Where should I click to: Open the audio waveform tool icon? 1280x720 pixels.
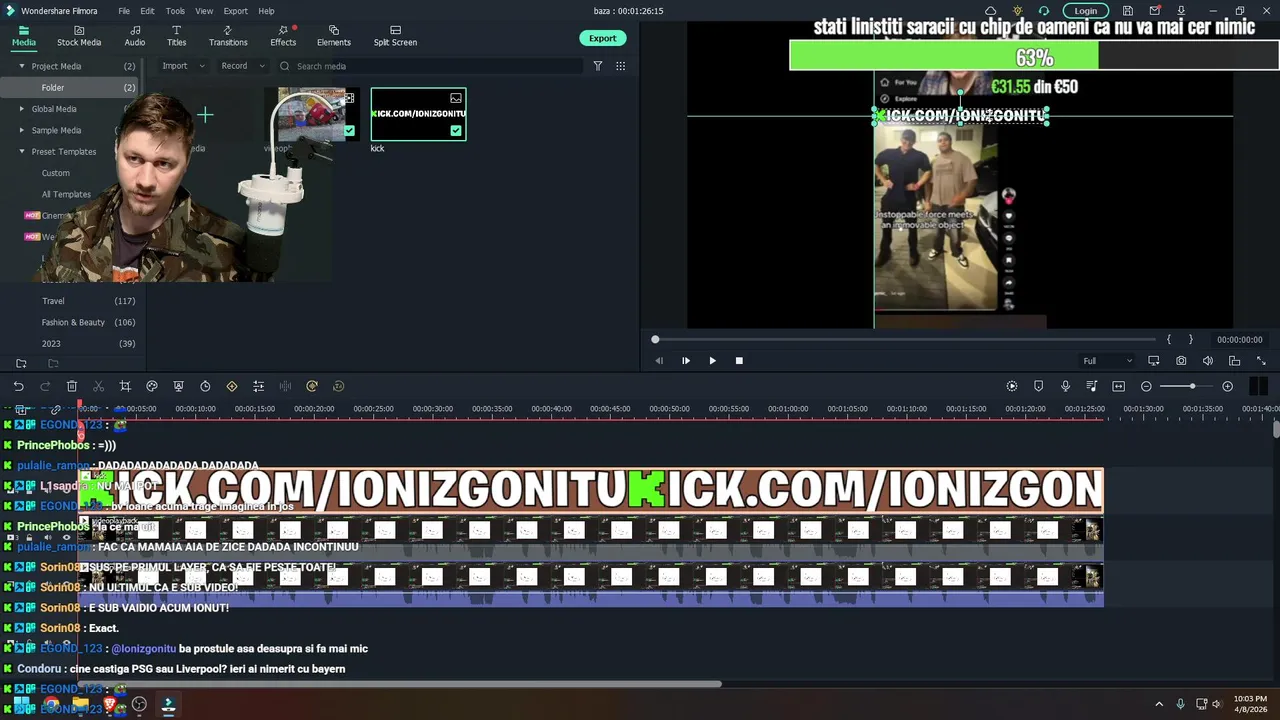click(x=285, y=386)
